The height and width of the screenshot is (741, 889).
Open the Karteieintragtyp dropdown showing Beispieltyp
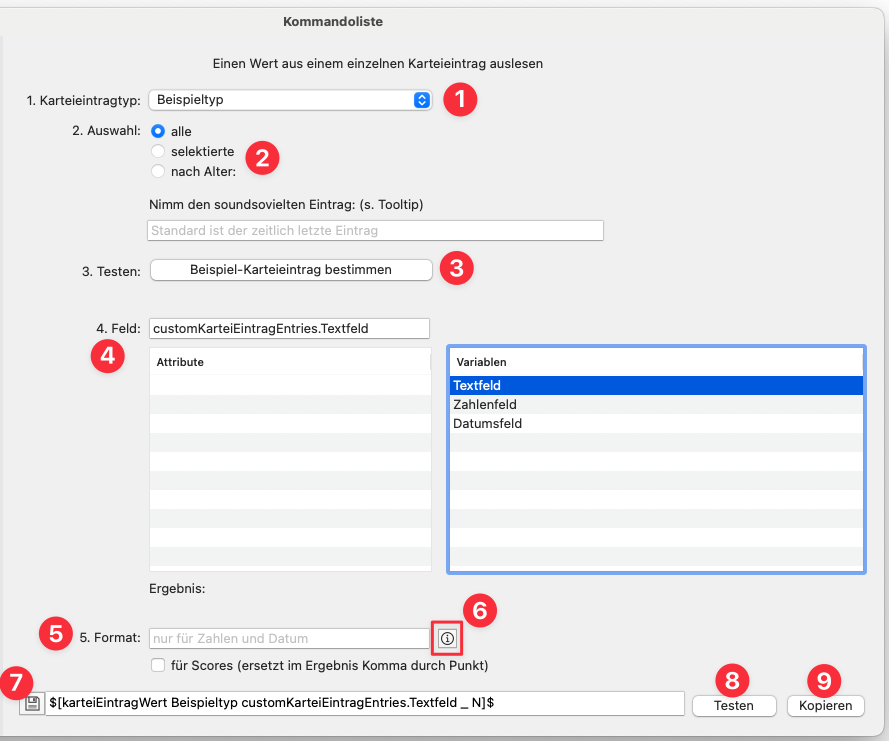tap(290, 100)
